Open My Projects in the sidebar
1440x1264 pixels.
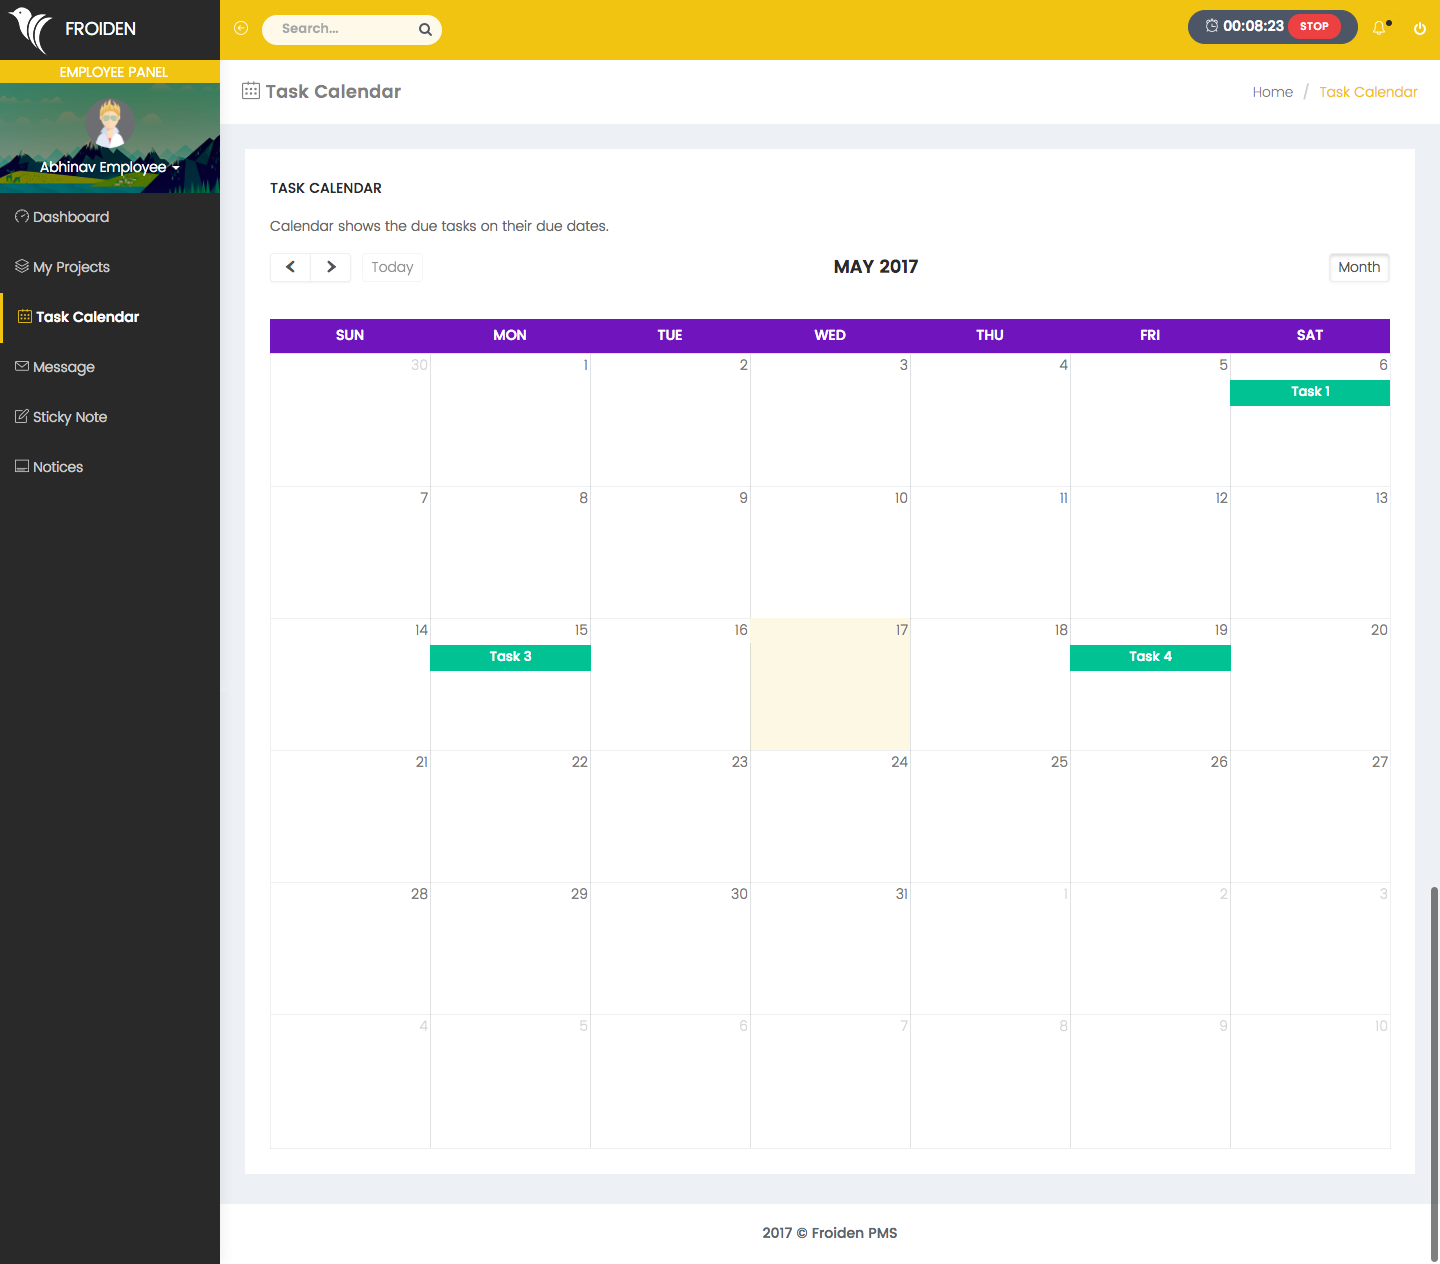[x=70, y=267]
